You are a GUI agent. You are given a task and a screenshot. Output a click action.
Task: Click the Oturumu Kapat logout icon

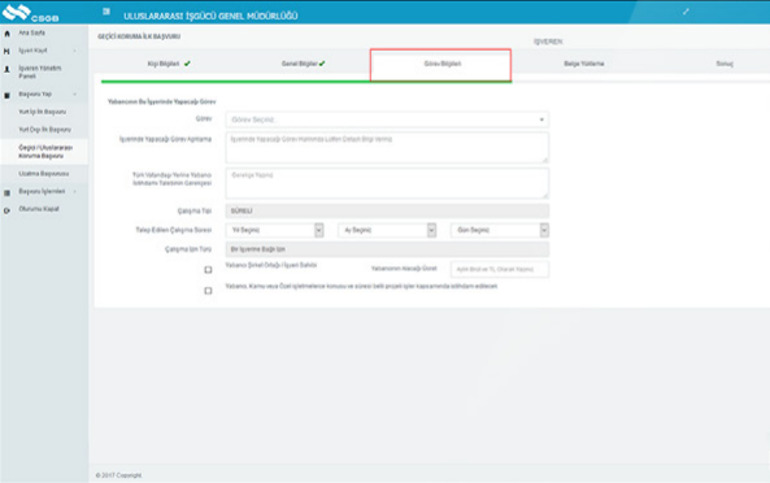coord(8,209)
